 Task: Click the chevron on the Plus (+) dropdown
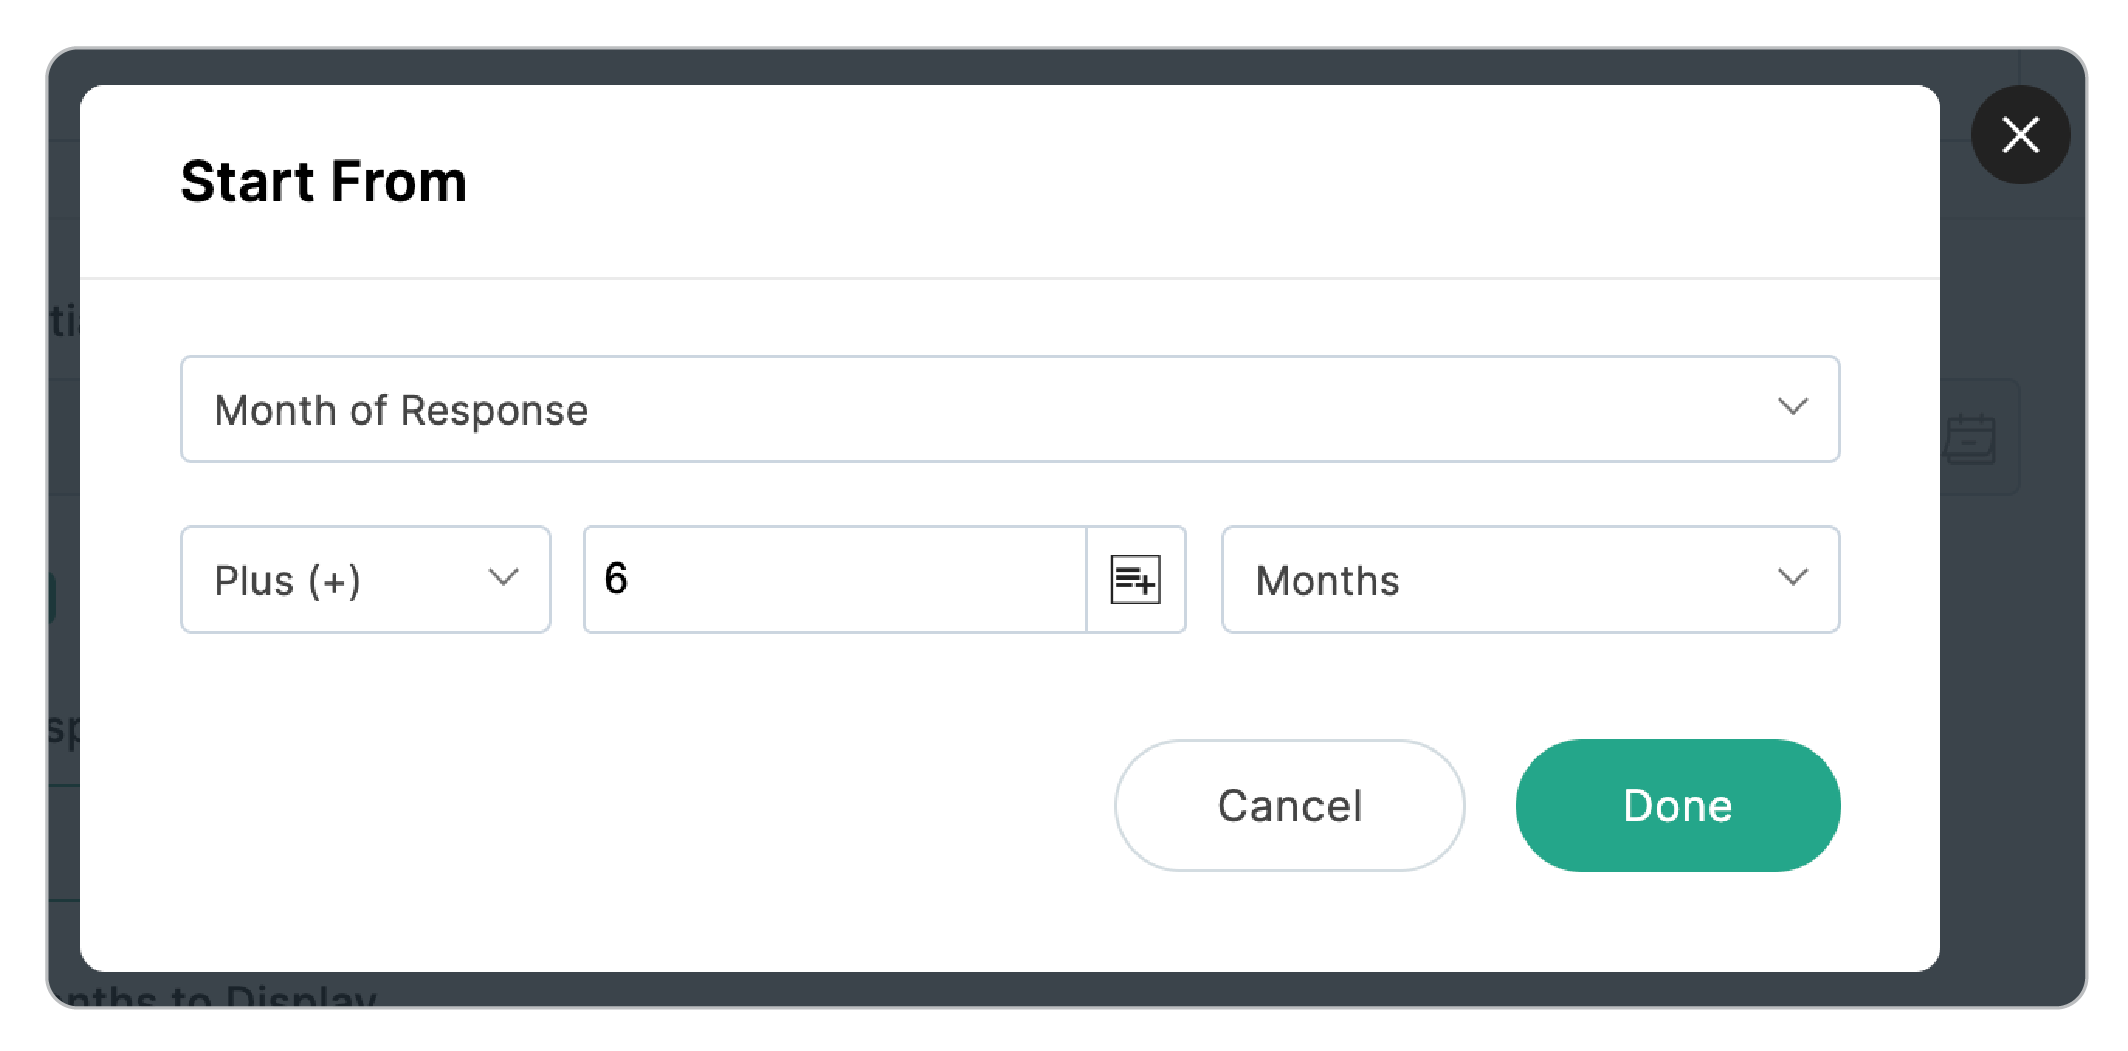(x=503, y=578)
